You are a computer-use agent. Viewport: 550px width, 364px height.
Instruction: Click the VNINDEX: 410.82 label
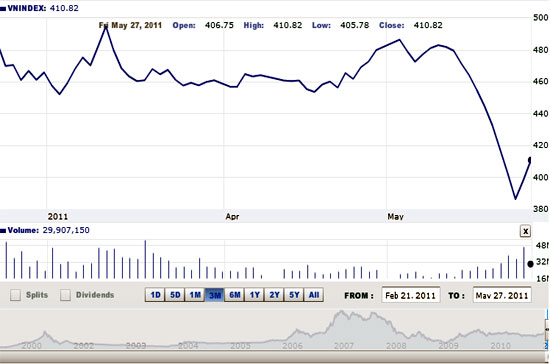coord(43,8)
